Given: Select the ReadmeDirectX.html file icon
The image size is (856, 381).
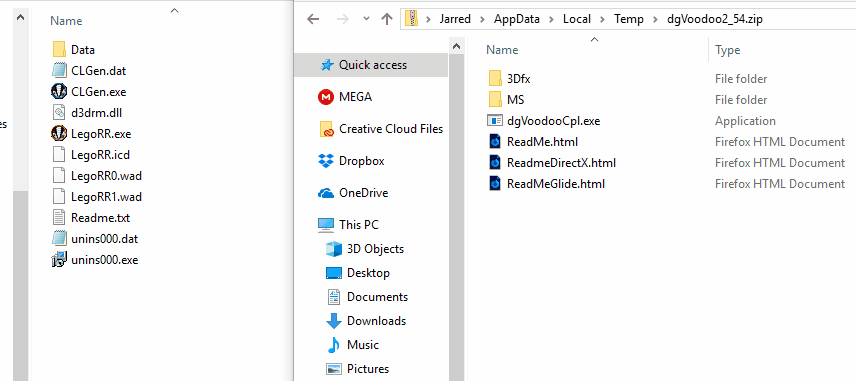Looking at the screenshot, I should click(x=495, y=163).
